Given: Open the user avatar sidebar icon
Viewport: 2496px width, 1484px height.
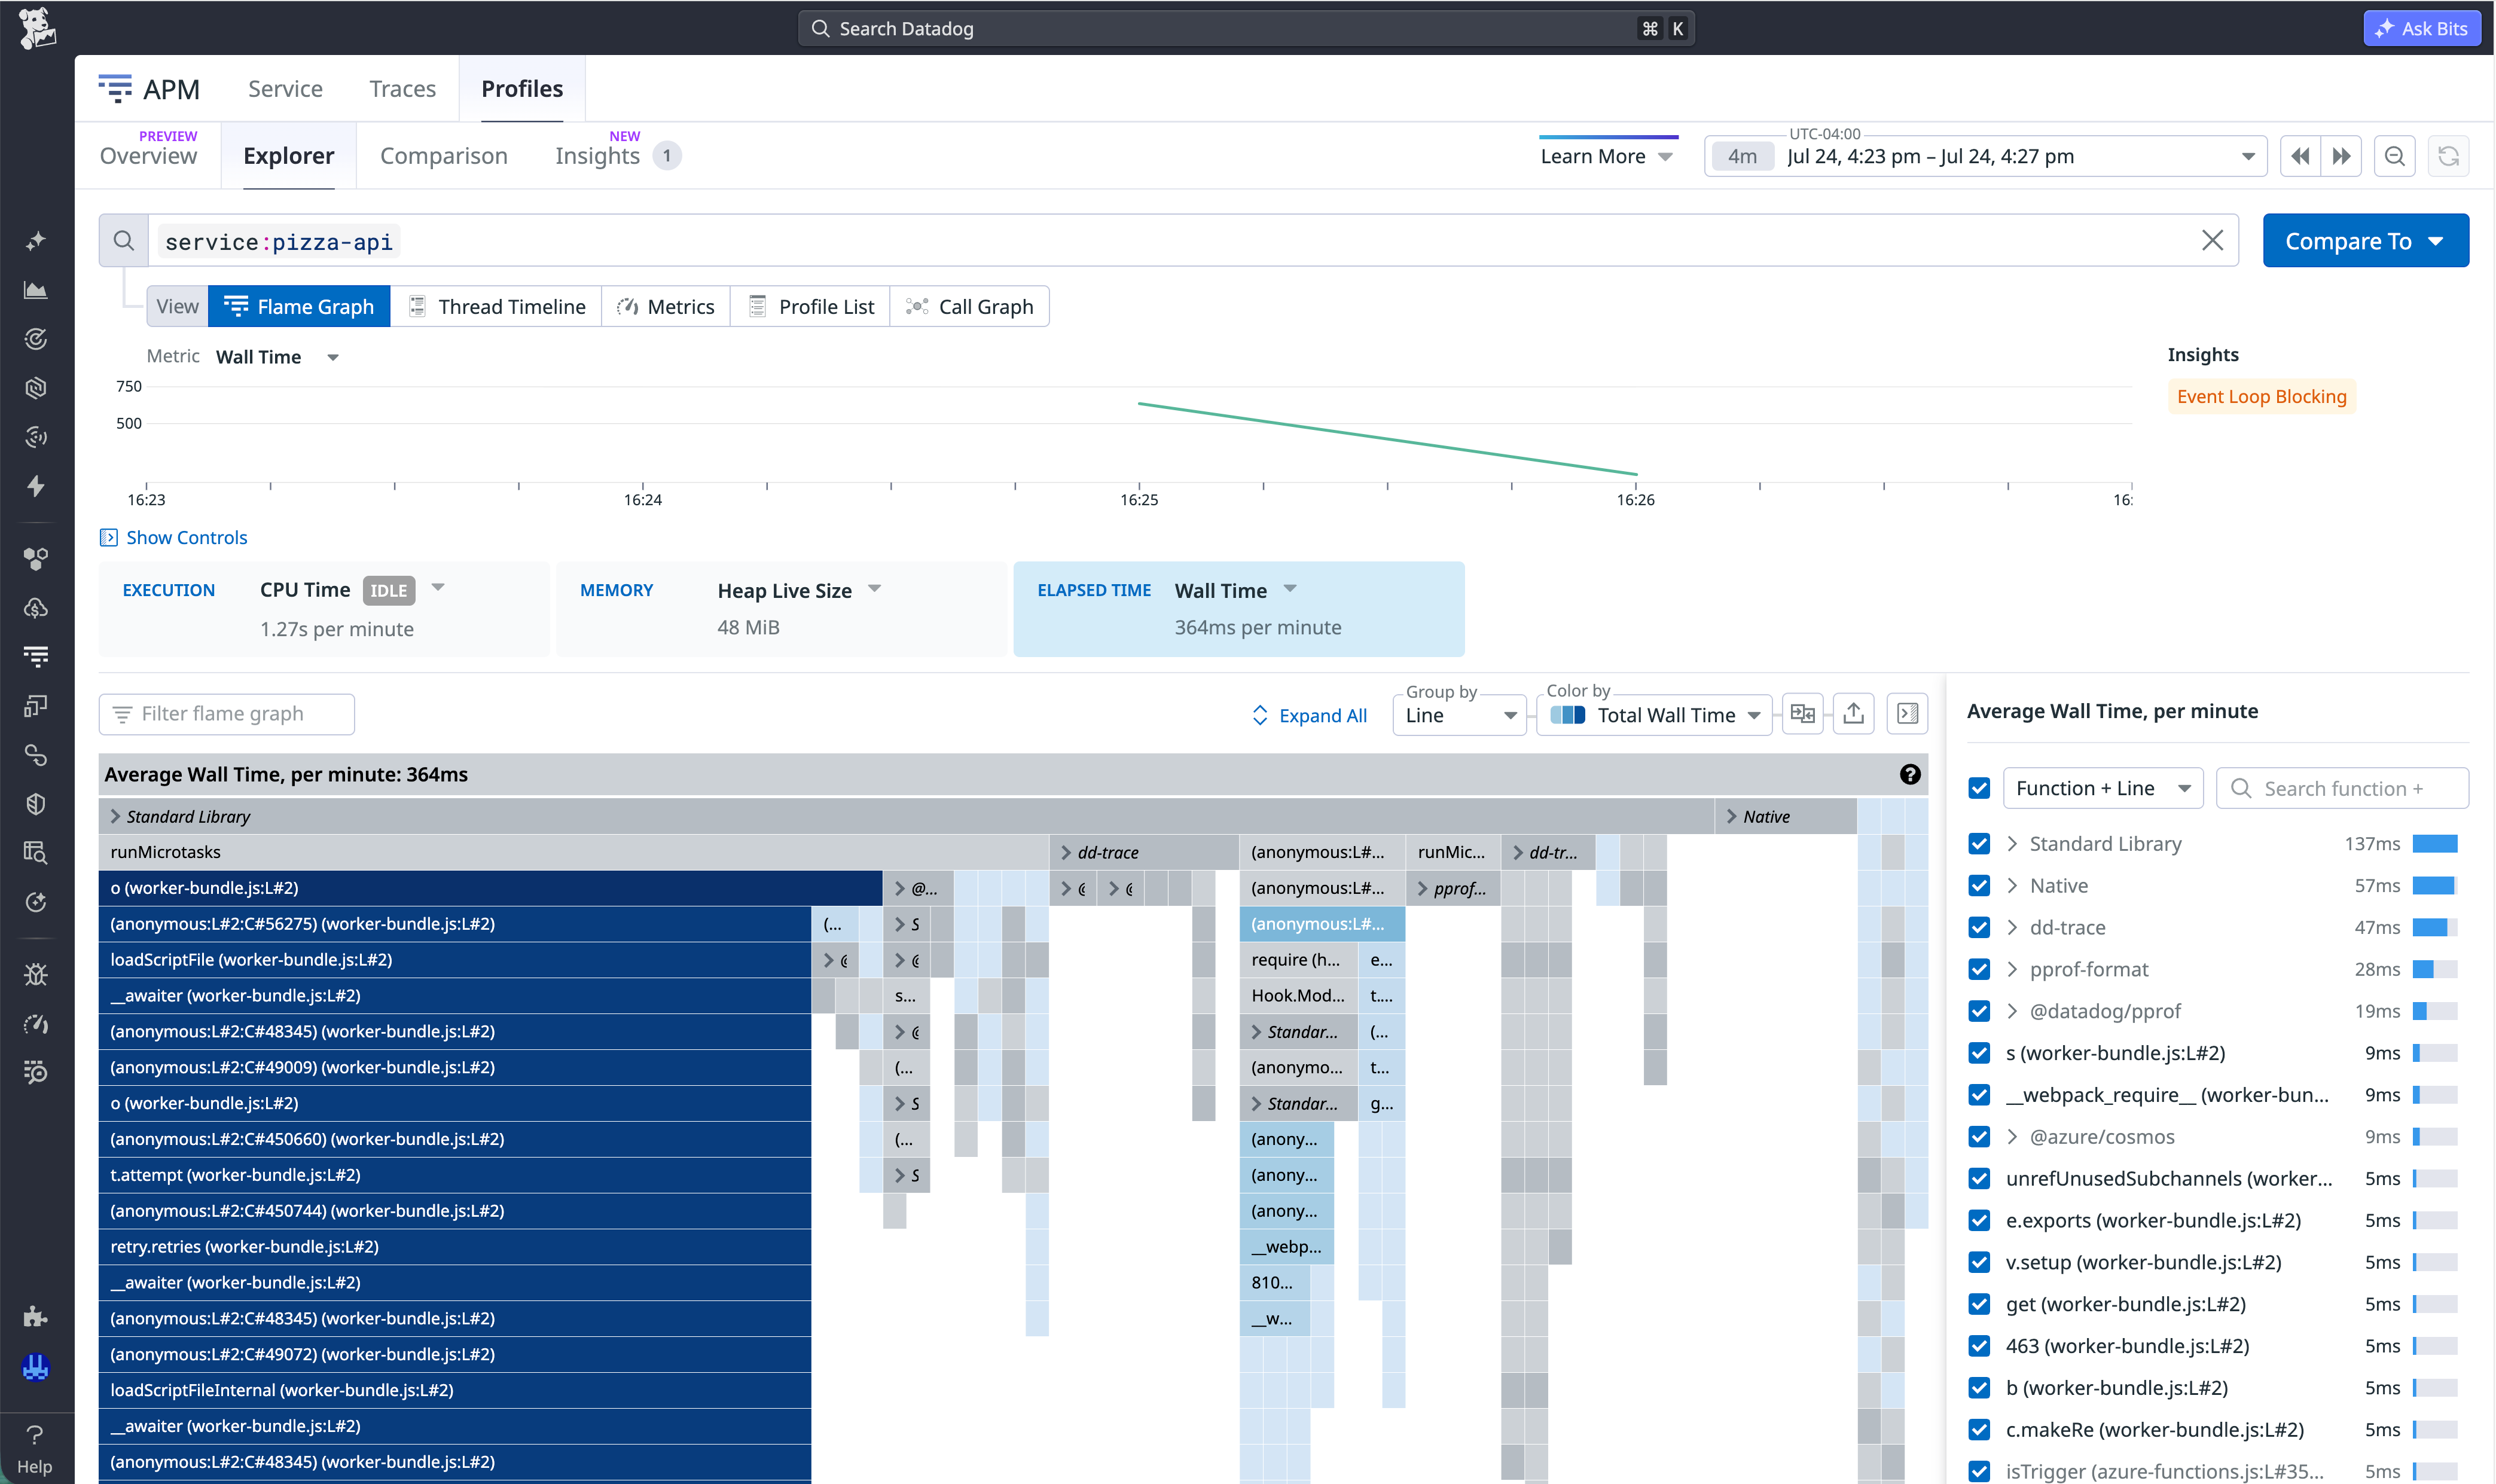Looking at the screenshot, I should point(36,1367).
